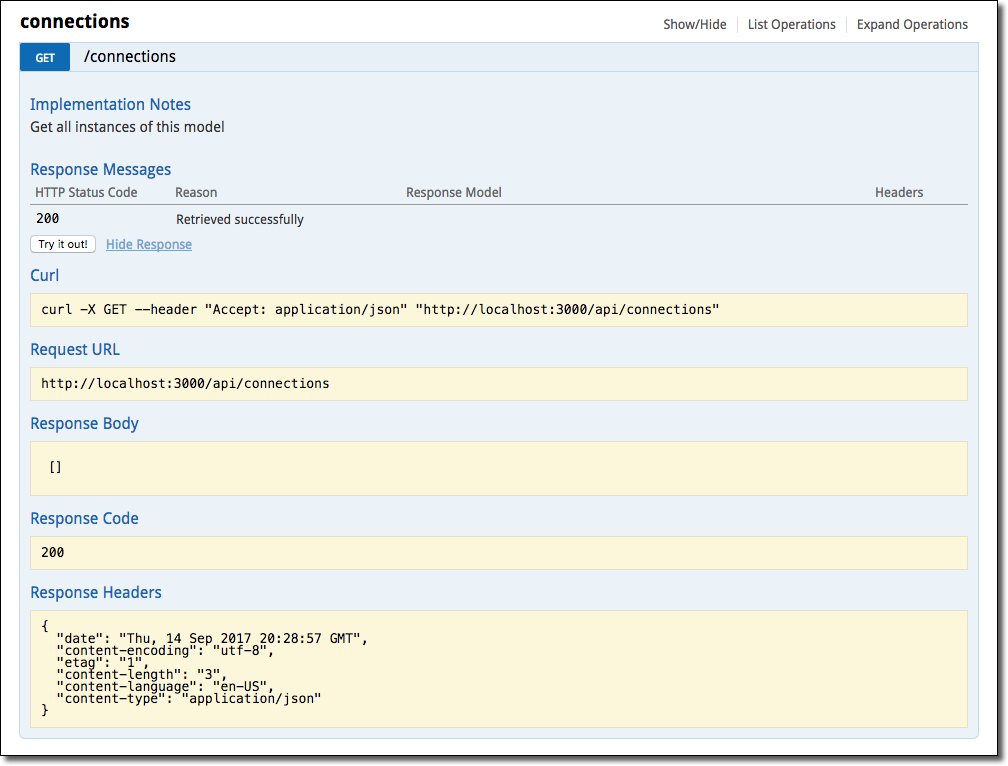Click the Response Code section heading
Screen dimensions: 1008x766
click(x=84, y=519)
